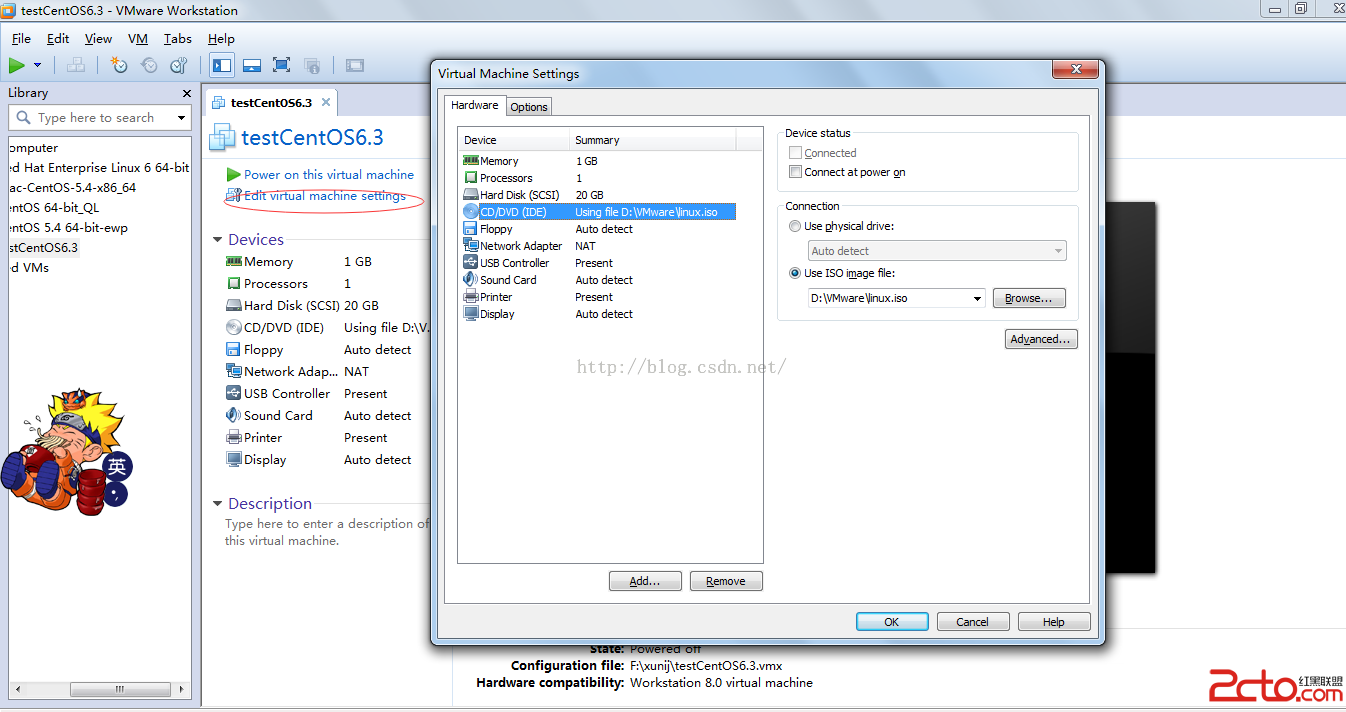The image size is (1346, 712).
Task: Click the large VM icon beside testCentOS6.3 heading
Action: [222, 138]
